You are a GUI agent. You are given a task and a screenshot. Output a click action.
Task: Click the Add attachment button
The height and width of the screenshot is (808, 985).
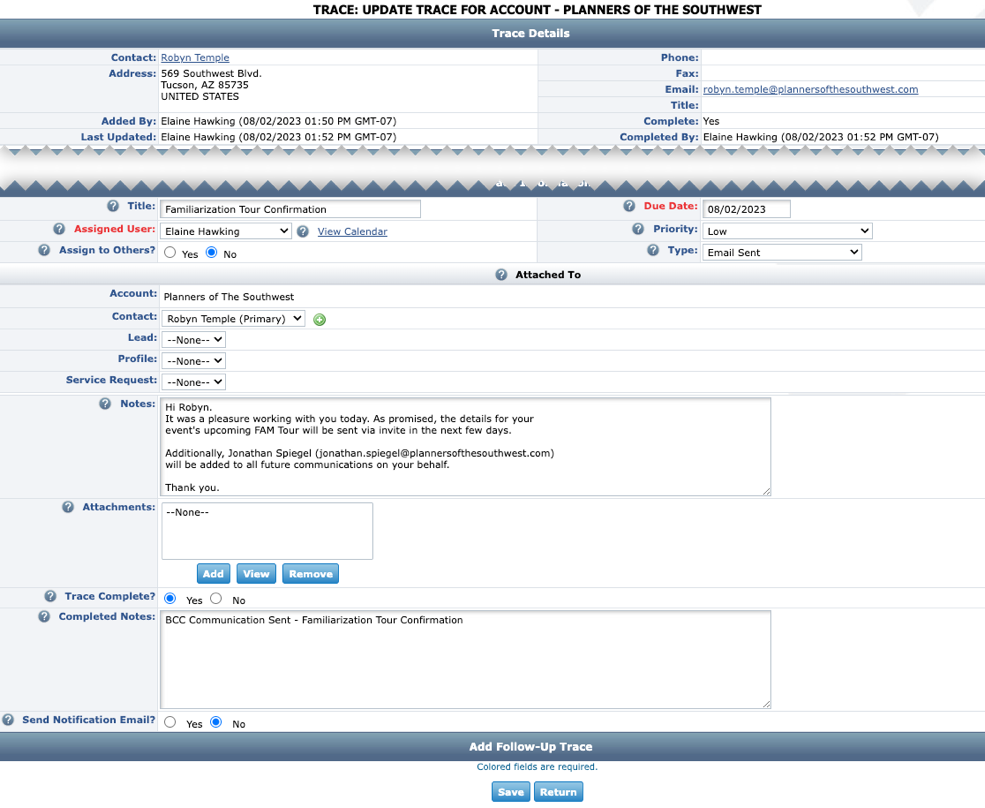[x=214, y=574]
